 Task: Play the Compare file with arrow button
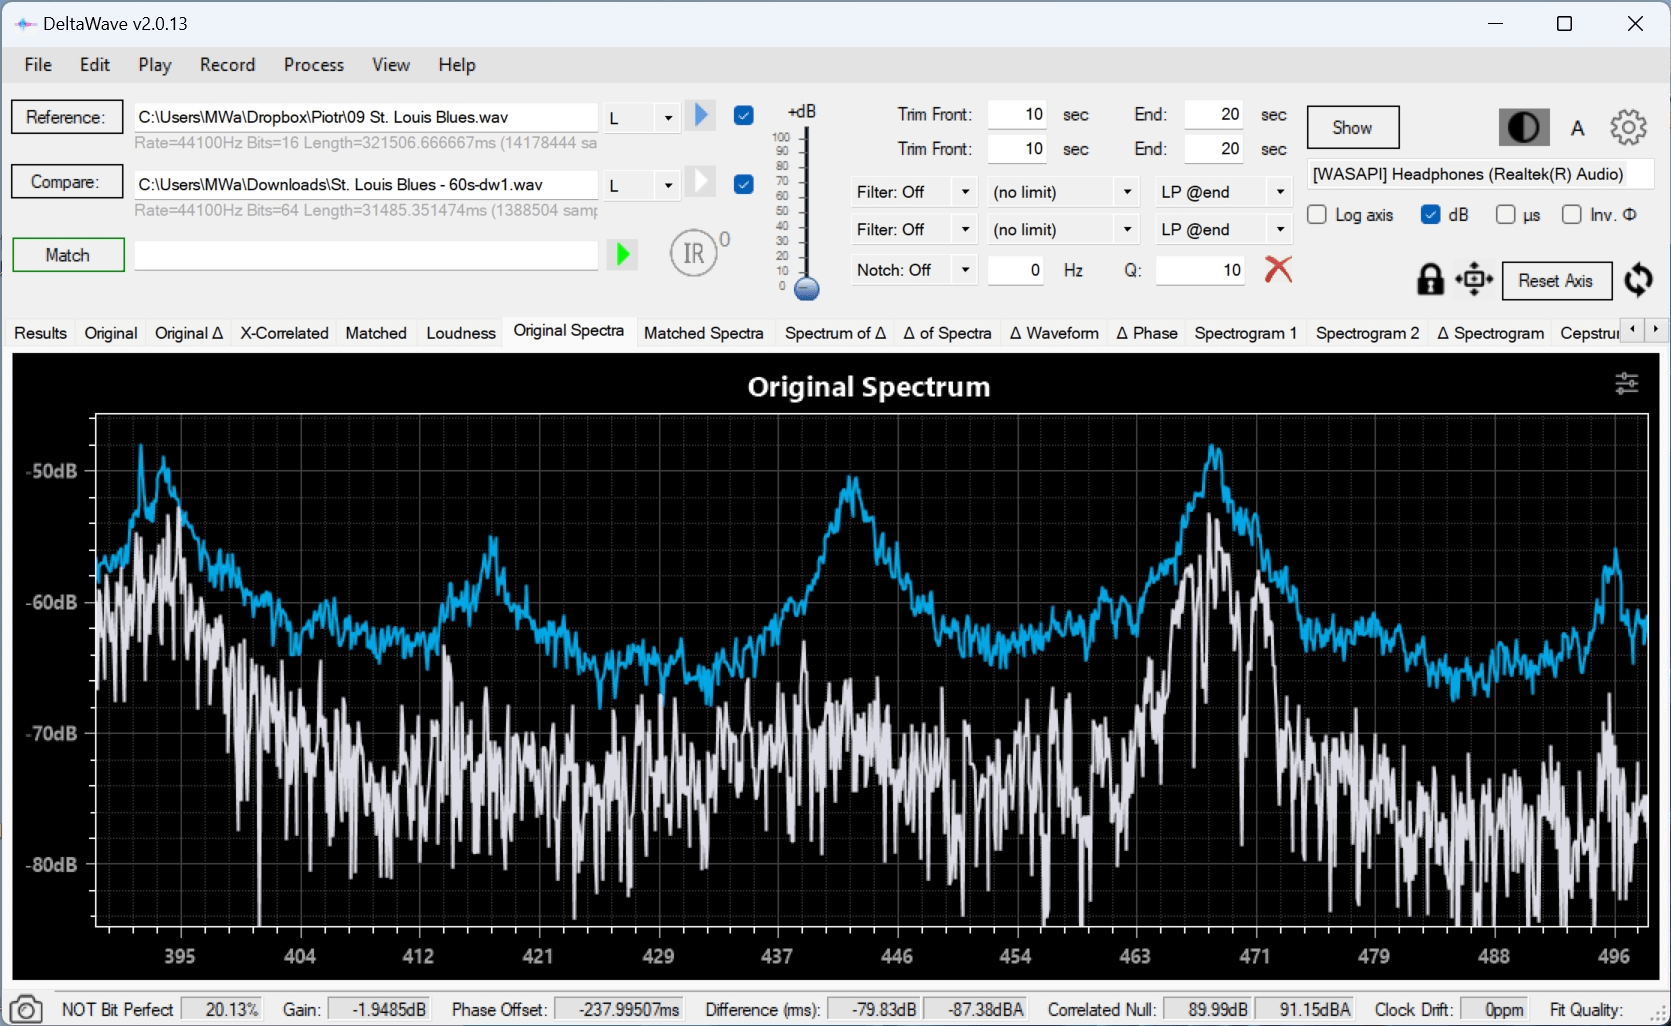click(702, 182)
